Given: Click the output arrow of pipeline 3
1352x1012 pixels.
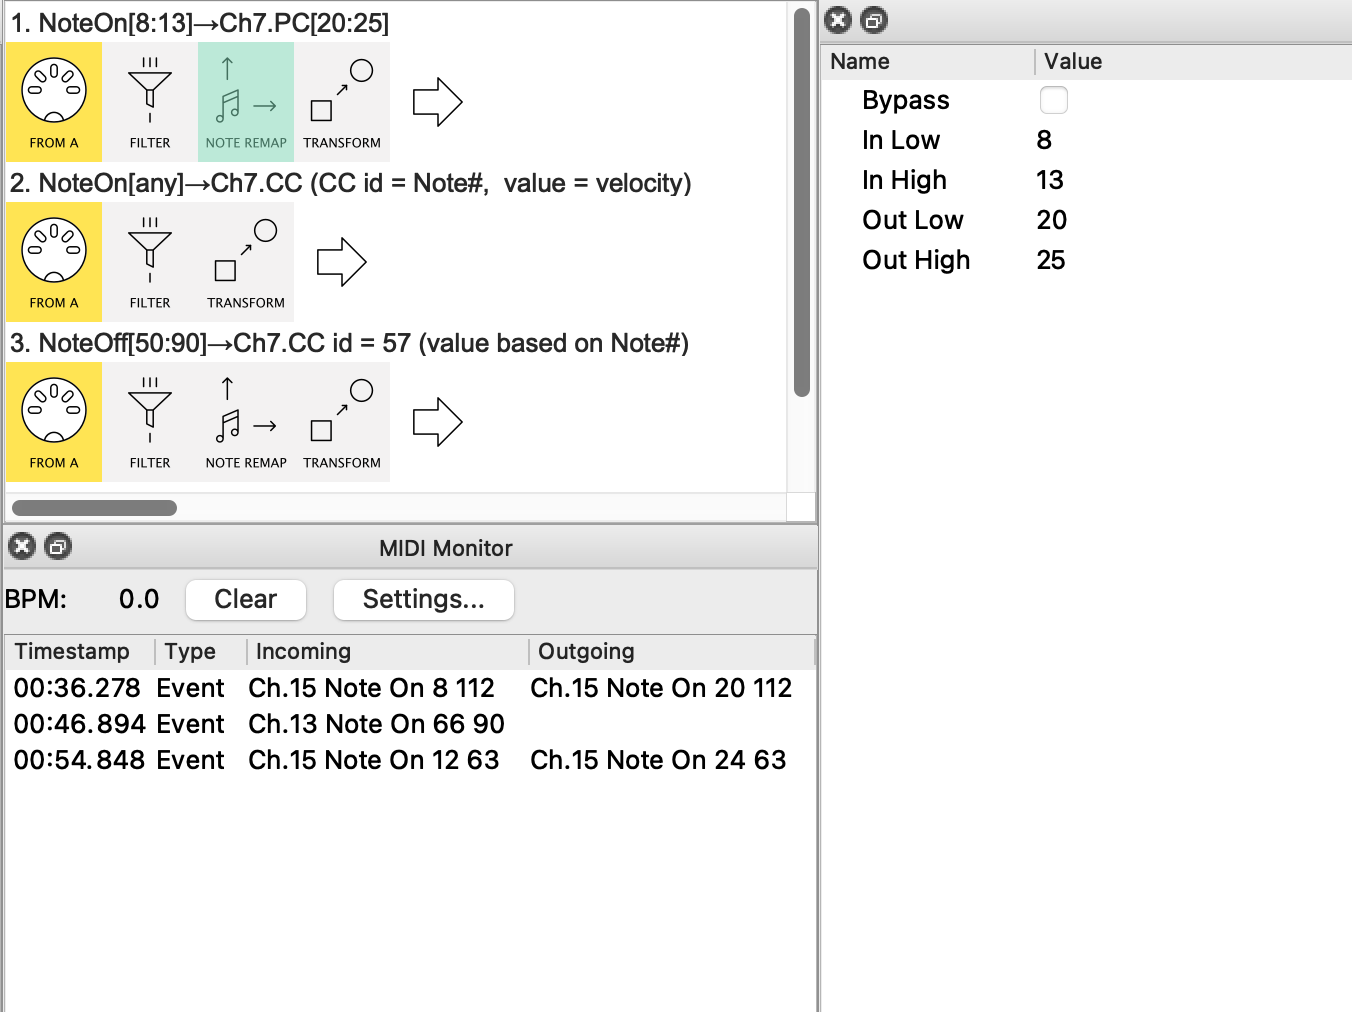Looking at the screenshot, I should (437, 422).
